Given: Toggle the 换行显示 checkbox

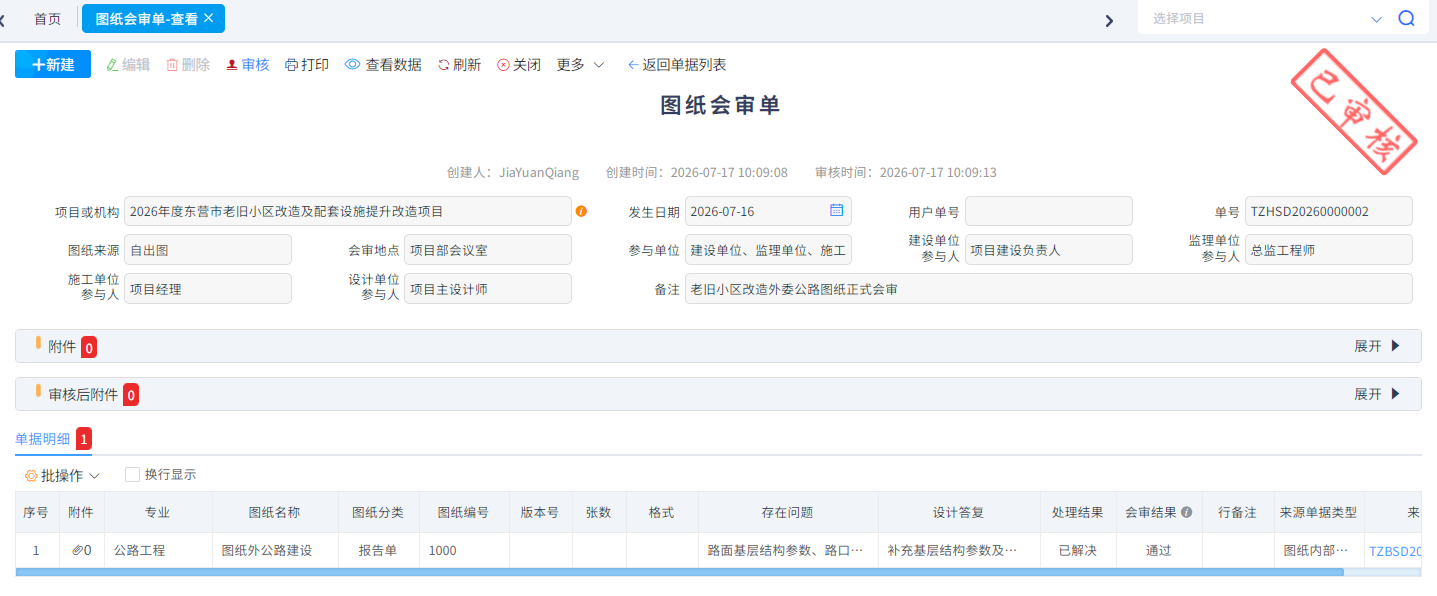Looking at the screenshot, I should (x=132, y=474).
